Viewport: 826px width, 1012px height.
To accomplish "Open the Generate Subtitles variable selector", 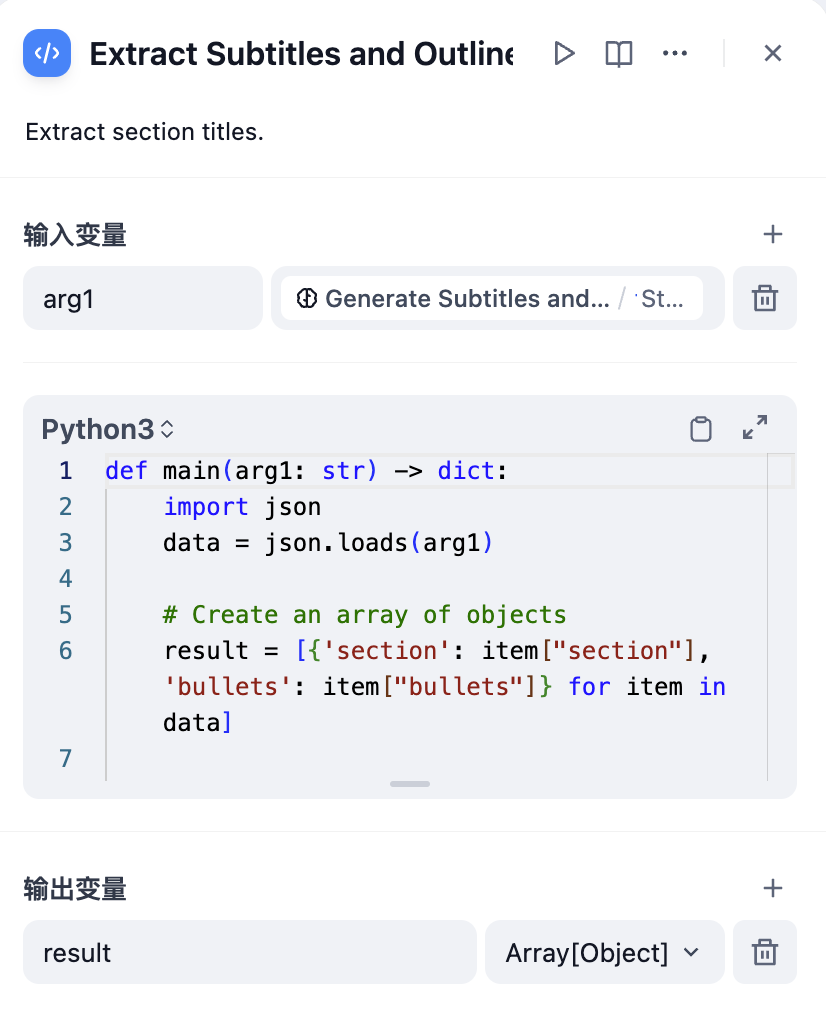I will [492, 298].
